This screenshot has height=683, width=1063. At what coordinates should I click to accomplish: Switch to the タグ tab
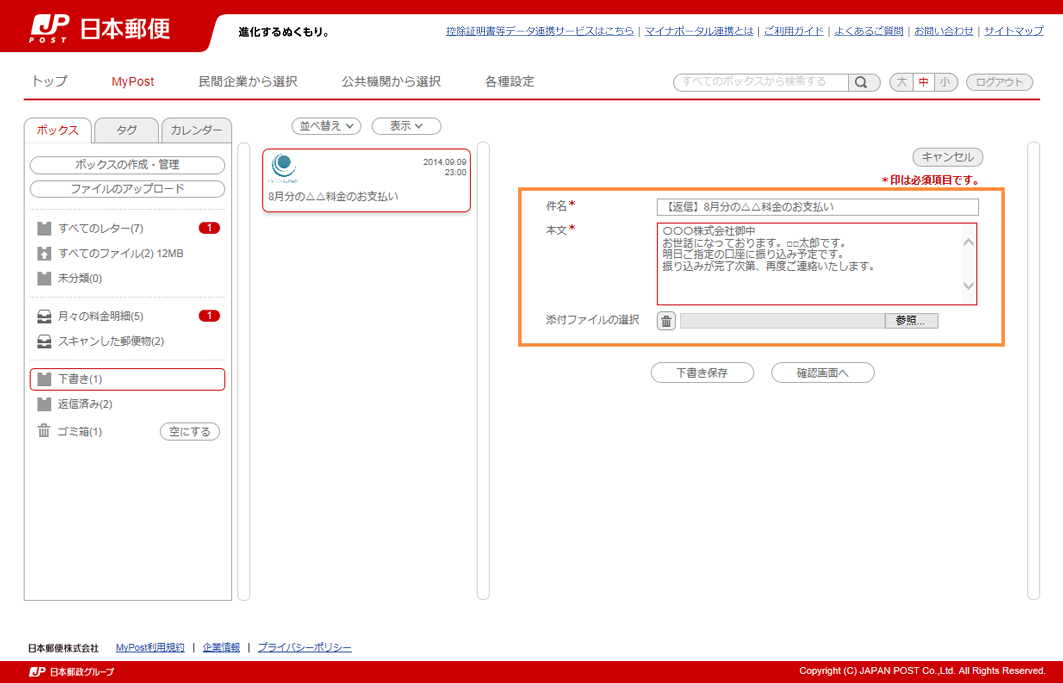click(x=127, y=130)
